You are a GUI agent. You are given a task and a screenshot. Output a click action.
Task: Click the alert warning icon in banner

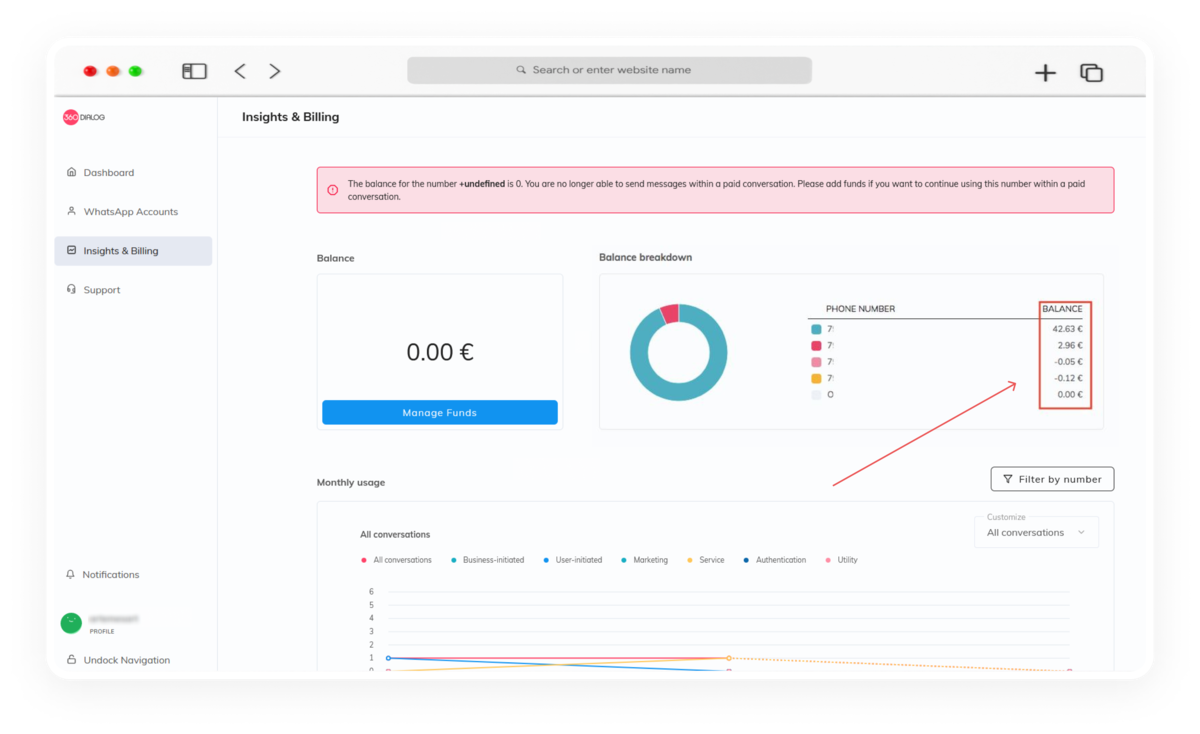333,189
